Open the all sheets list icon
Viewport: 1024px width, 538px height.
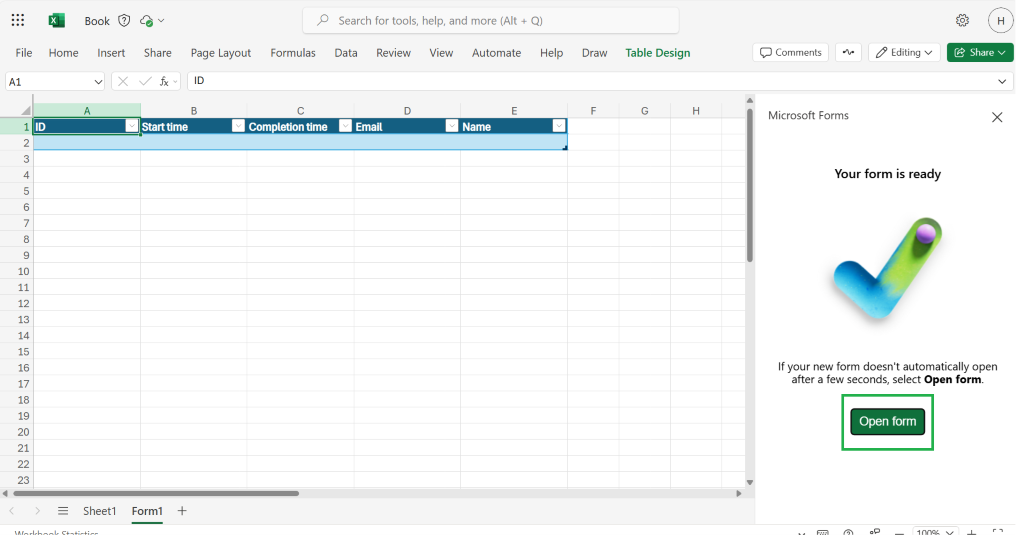(63, 511)
